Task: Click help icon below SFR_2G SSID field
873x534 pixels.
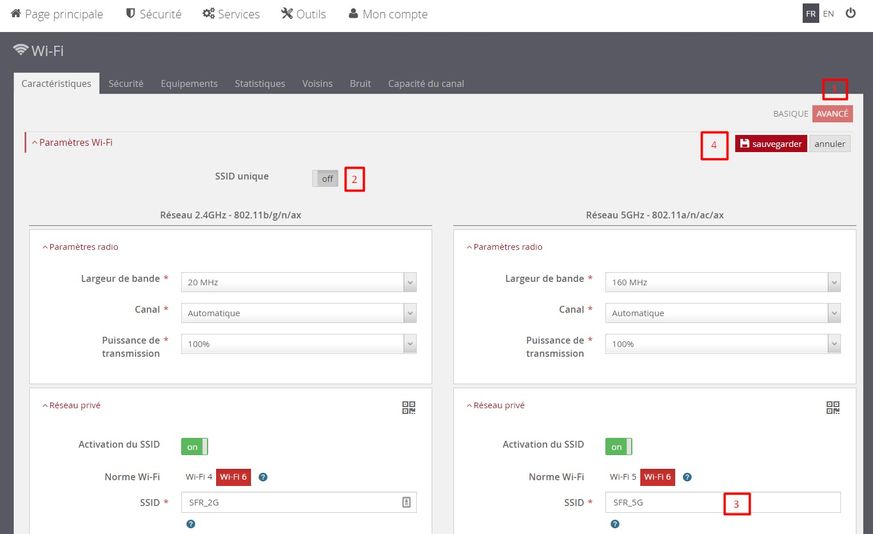Action: click(190, 523)
